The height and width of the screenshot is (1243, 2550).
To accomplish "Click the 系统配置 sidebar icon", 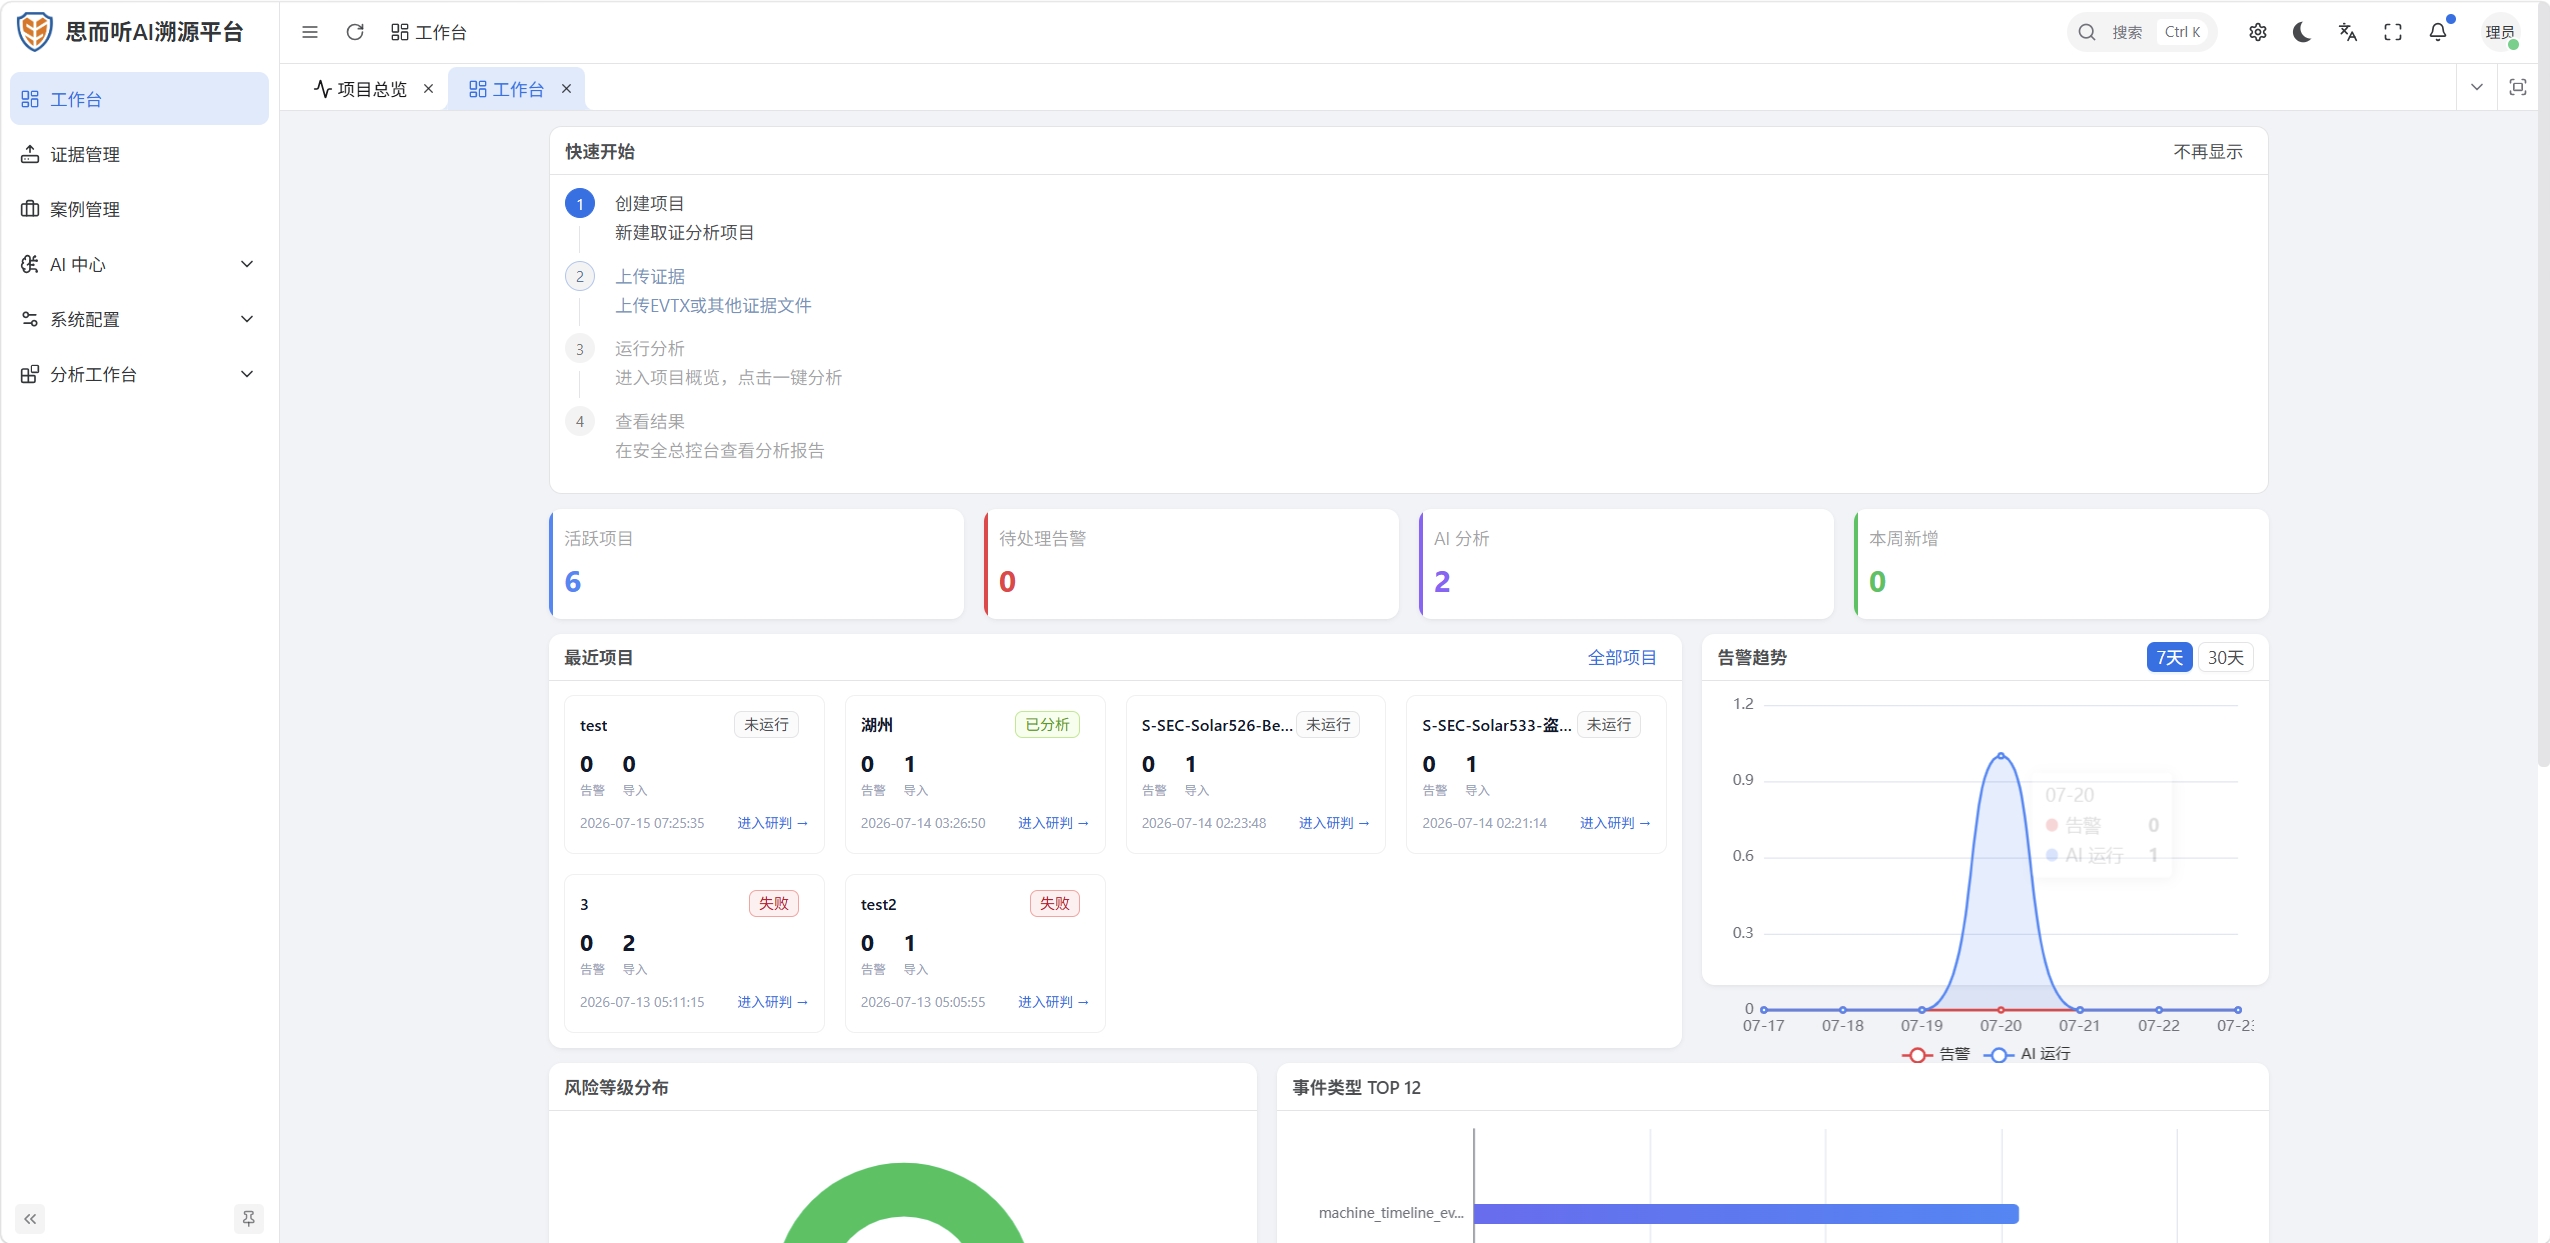I will click(x=30, y=319).
